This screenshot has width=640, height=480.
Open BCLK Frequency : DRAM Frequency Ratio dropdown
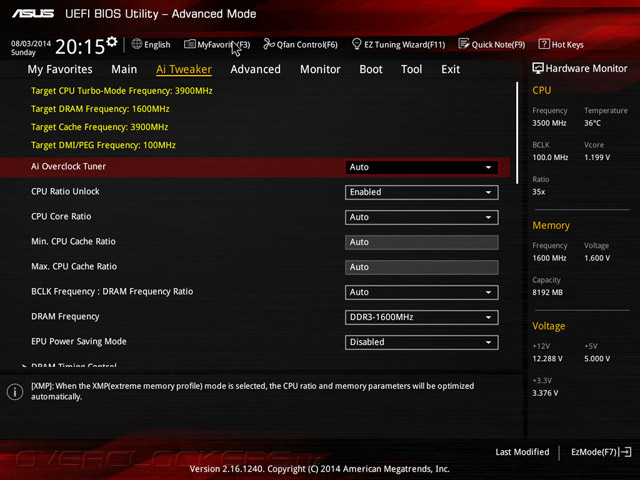[x=422, y=292]
